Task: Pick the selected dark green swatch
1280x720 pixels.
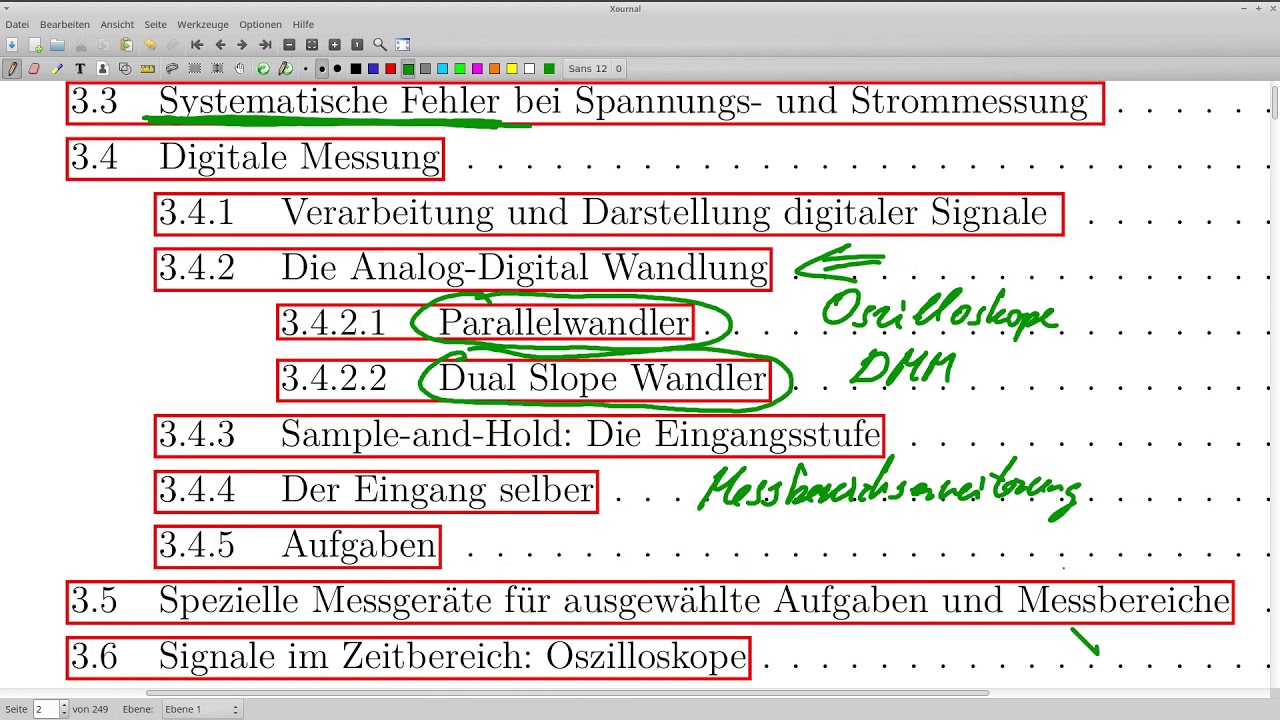Action: point(408,69)
